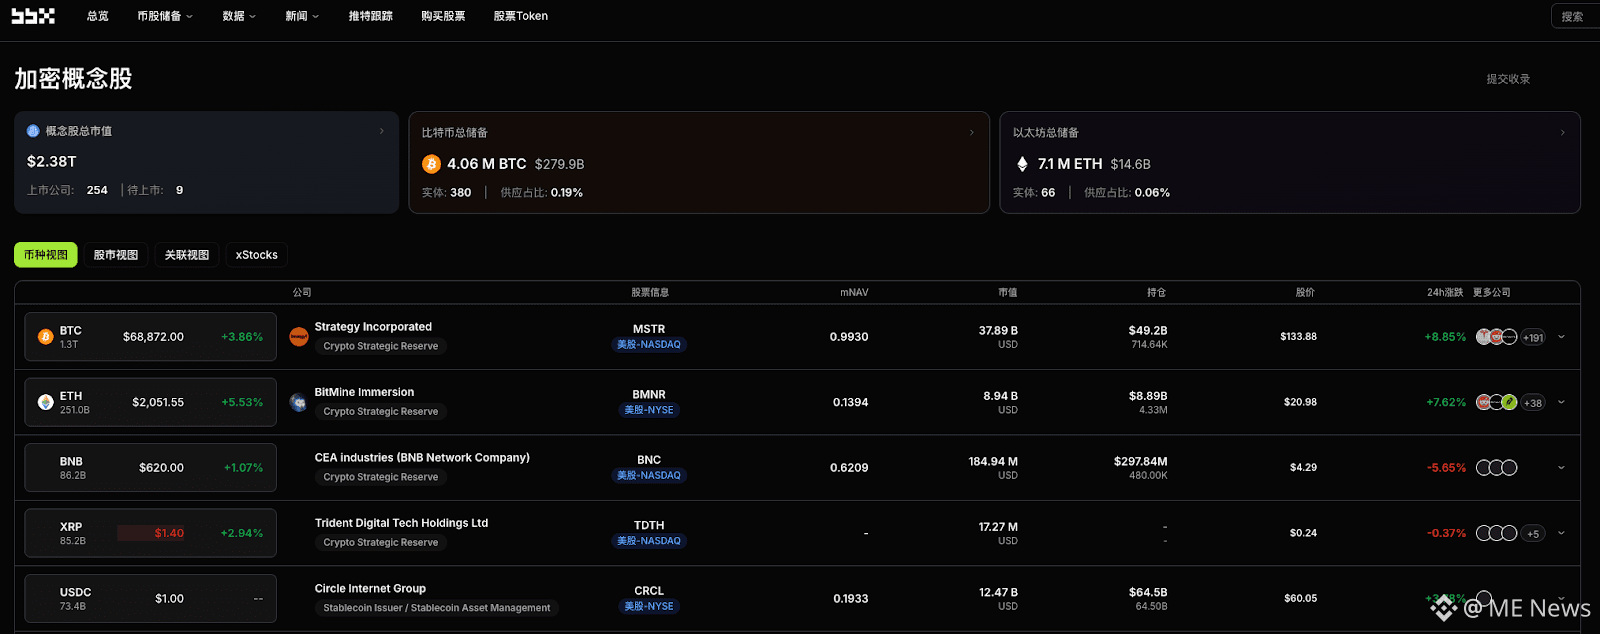Select the 币种视图 tab
1600x634 pixels.
46,255
